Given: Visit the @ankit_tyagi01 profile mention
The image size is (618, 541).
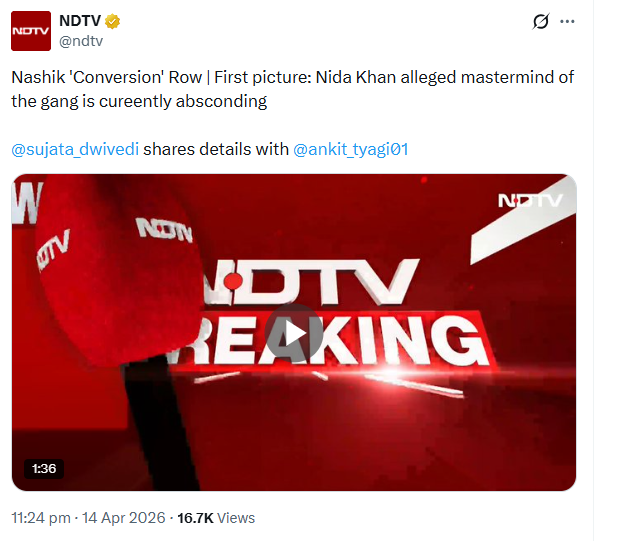Looking at the screenshot, I should point(350,149).
